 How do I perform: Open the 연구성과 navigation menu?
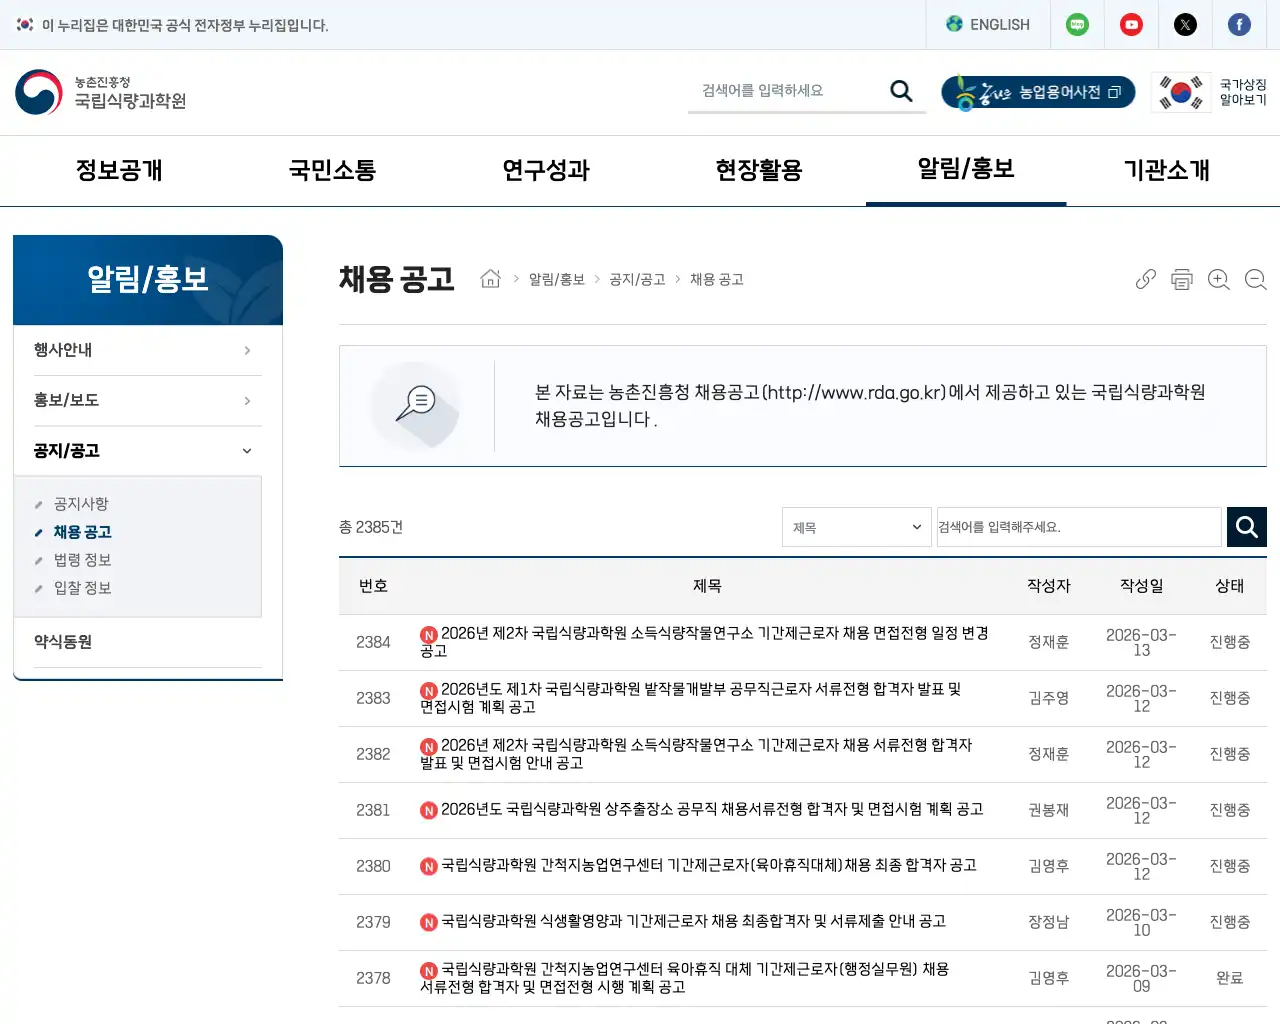pyautogui.click(x=544, y=170)
